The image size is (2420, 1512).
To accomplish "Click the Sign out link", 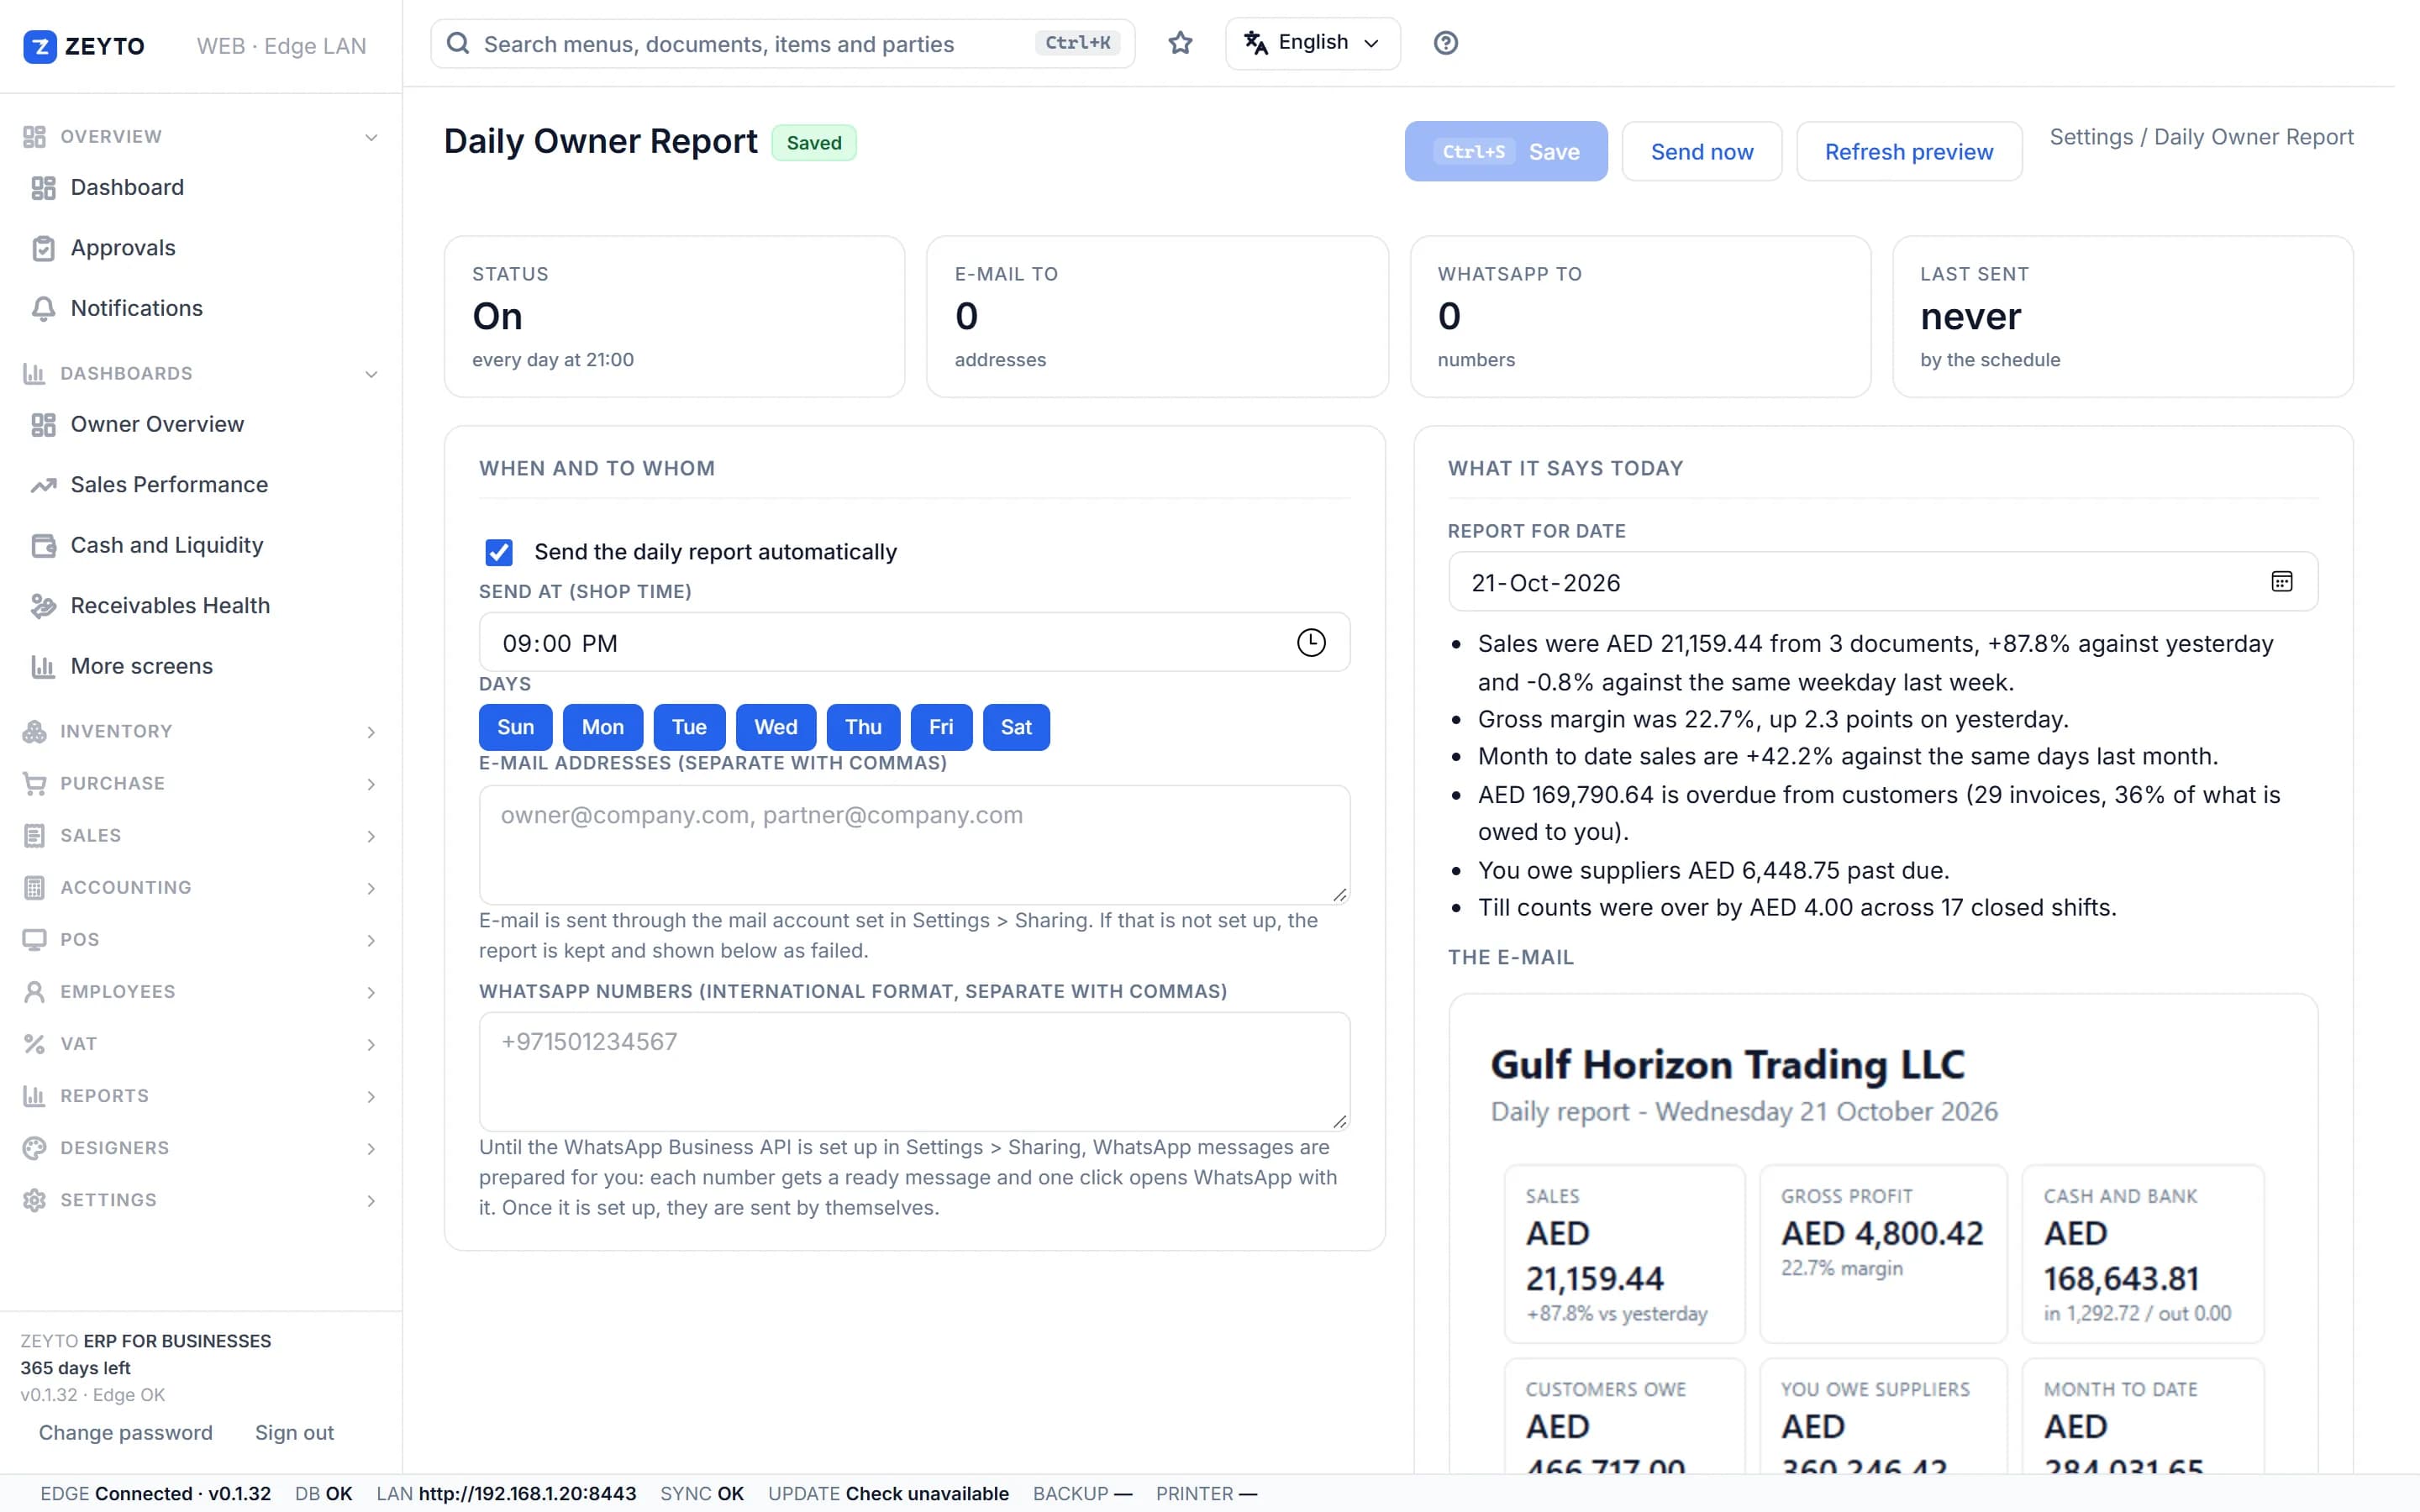I will click(294, 1432).
